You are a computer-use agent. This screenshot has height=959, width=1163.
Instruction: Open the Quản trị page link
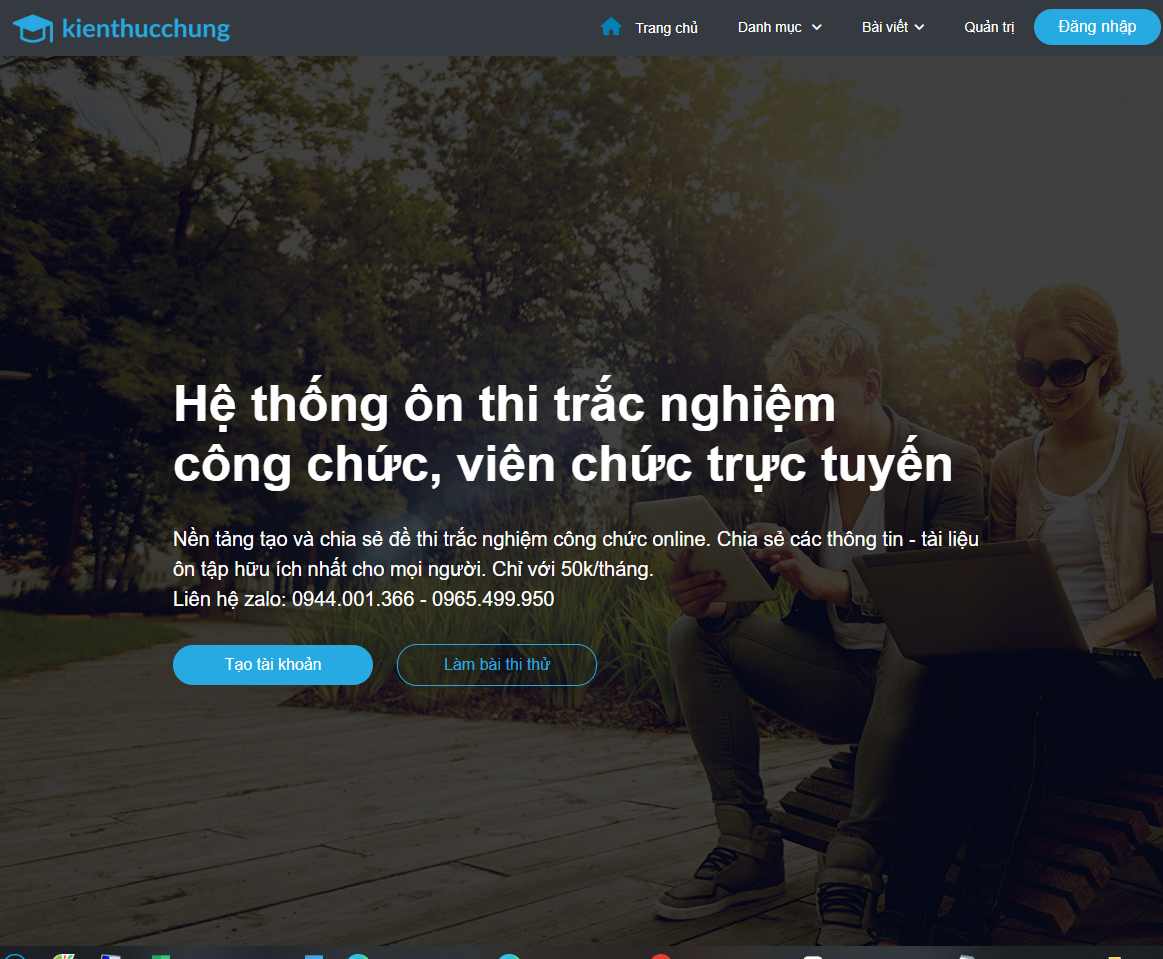click(x=989, y=27)
